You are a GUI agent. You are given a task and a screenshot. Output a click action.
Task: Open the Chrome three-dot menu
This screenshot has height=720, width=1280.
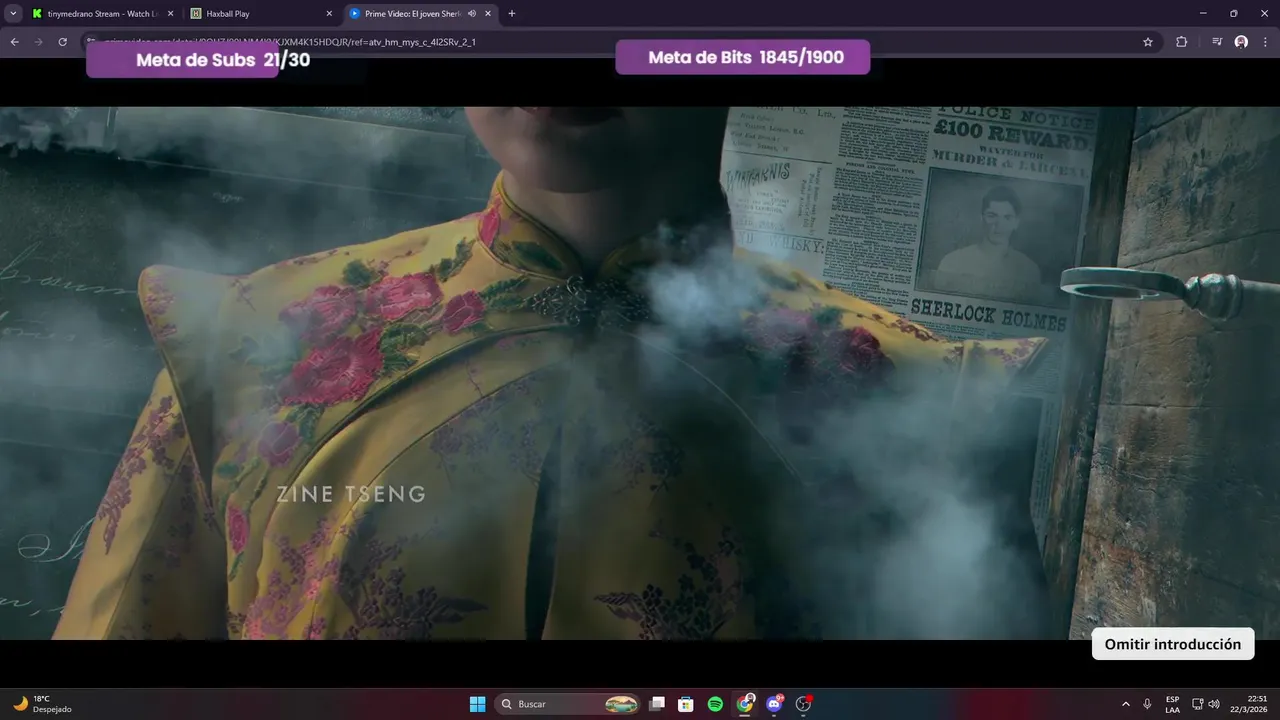[1266, 42]
